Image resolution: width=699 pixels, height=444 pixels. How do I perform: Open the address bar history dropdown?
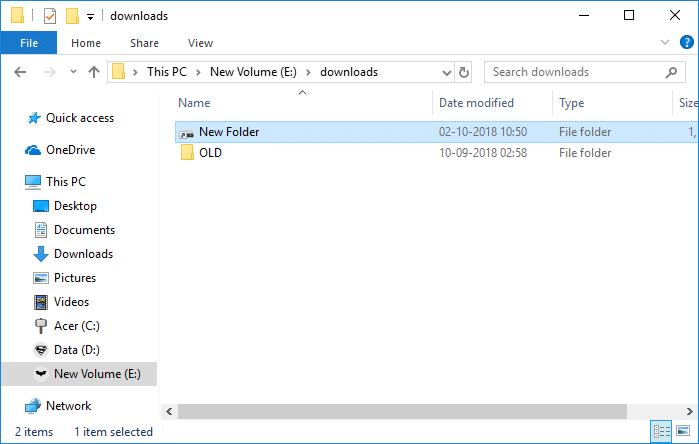[x=446, y=73]
